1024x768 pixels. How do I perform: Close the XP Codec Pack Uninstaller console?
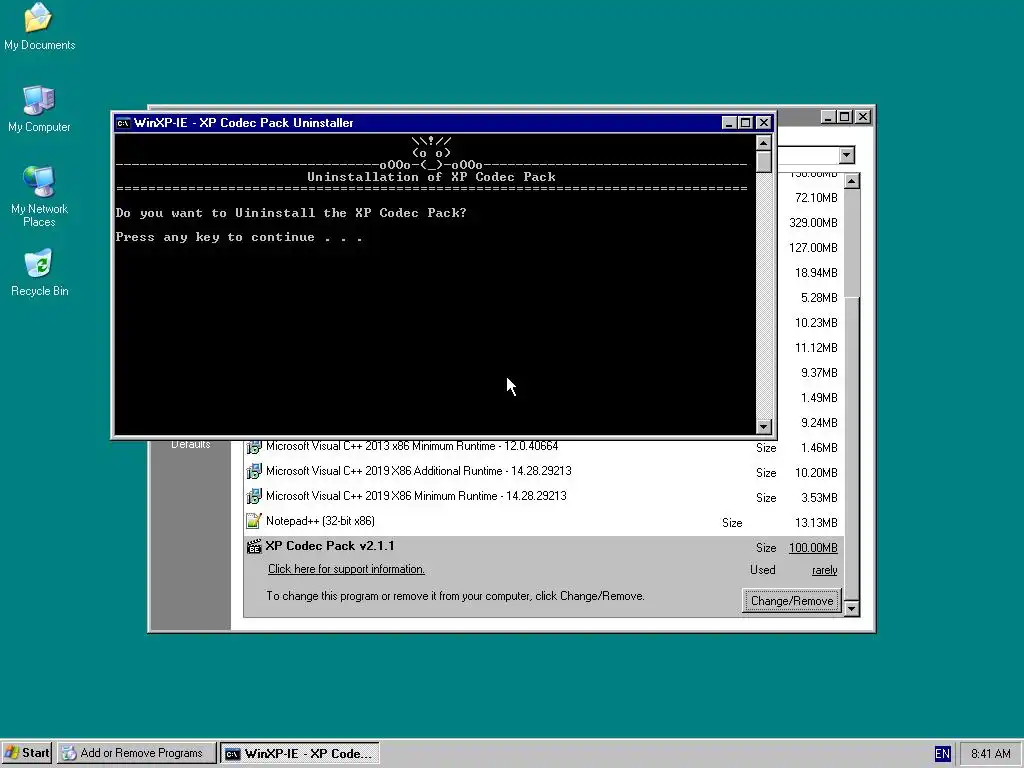click(x=763, y=123)
